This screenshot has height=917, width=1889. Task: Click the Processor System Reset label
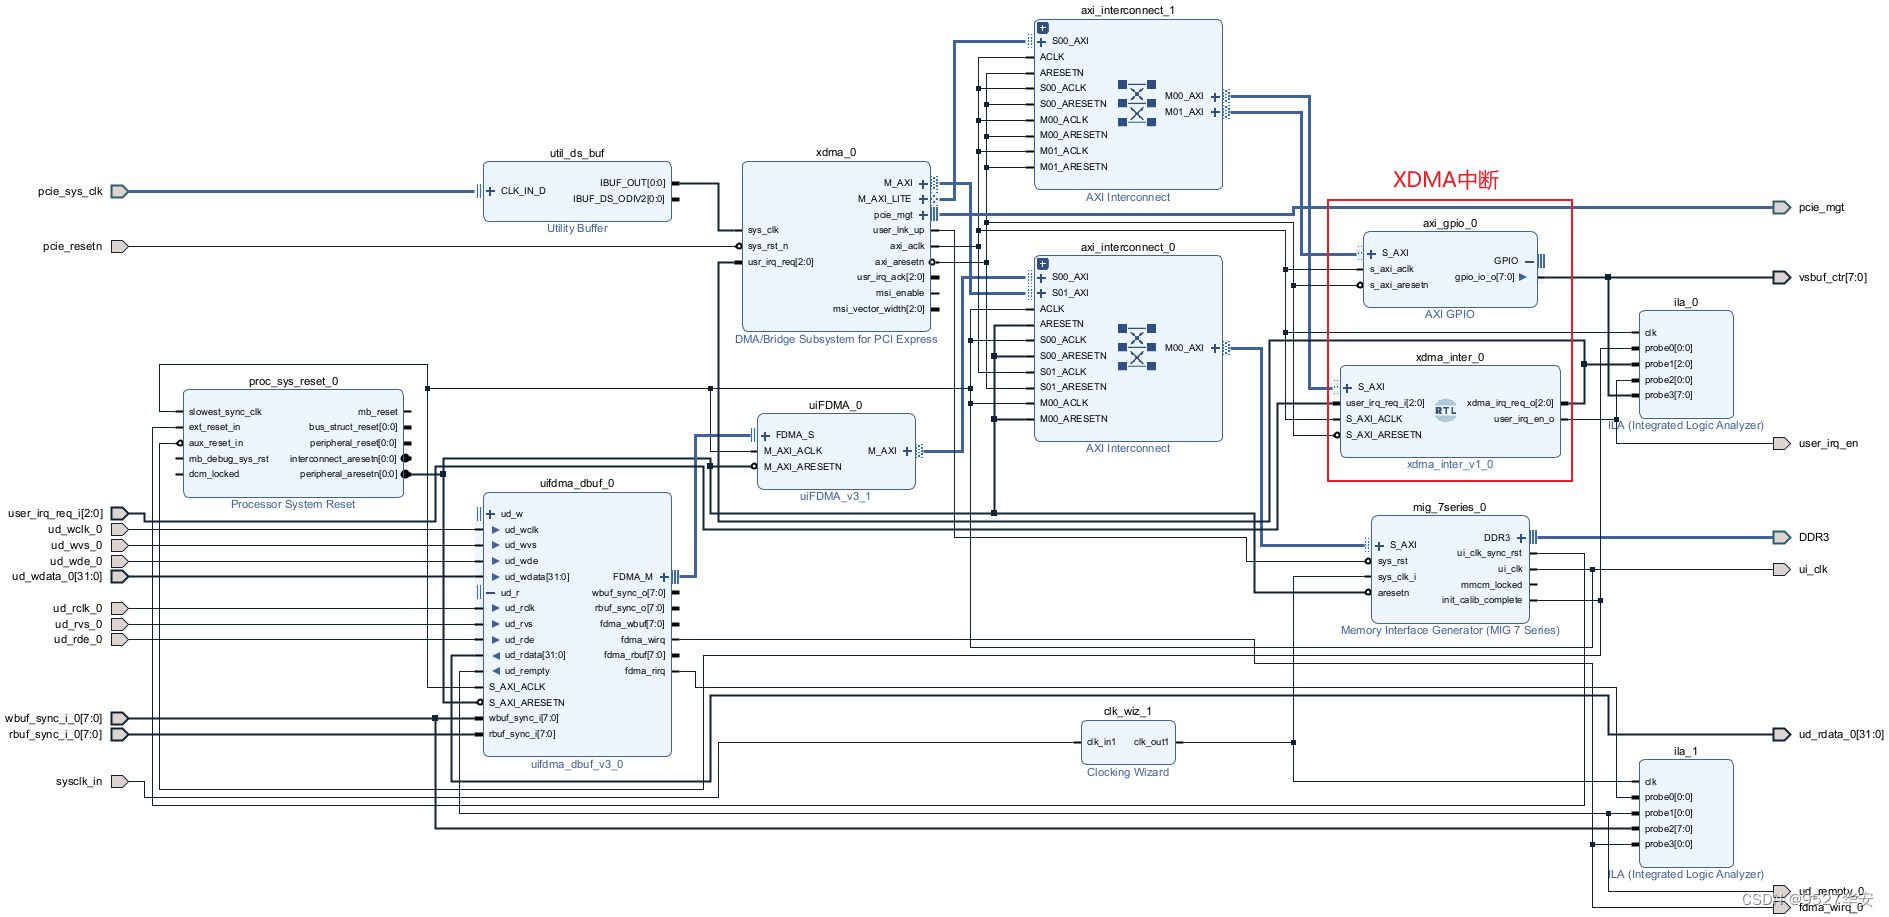(293, 505)
